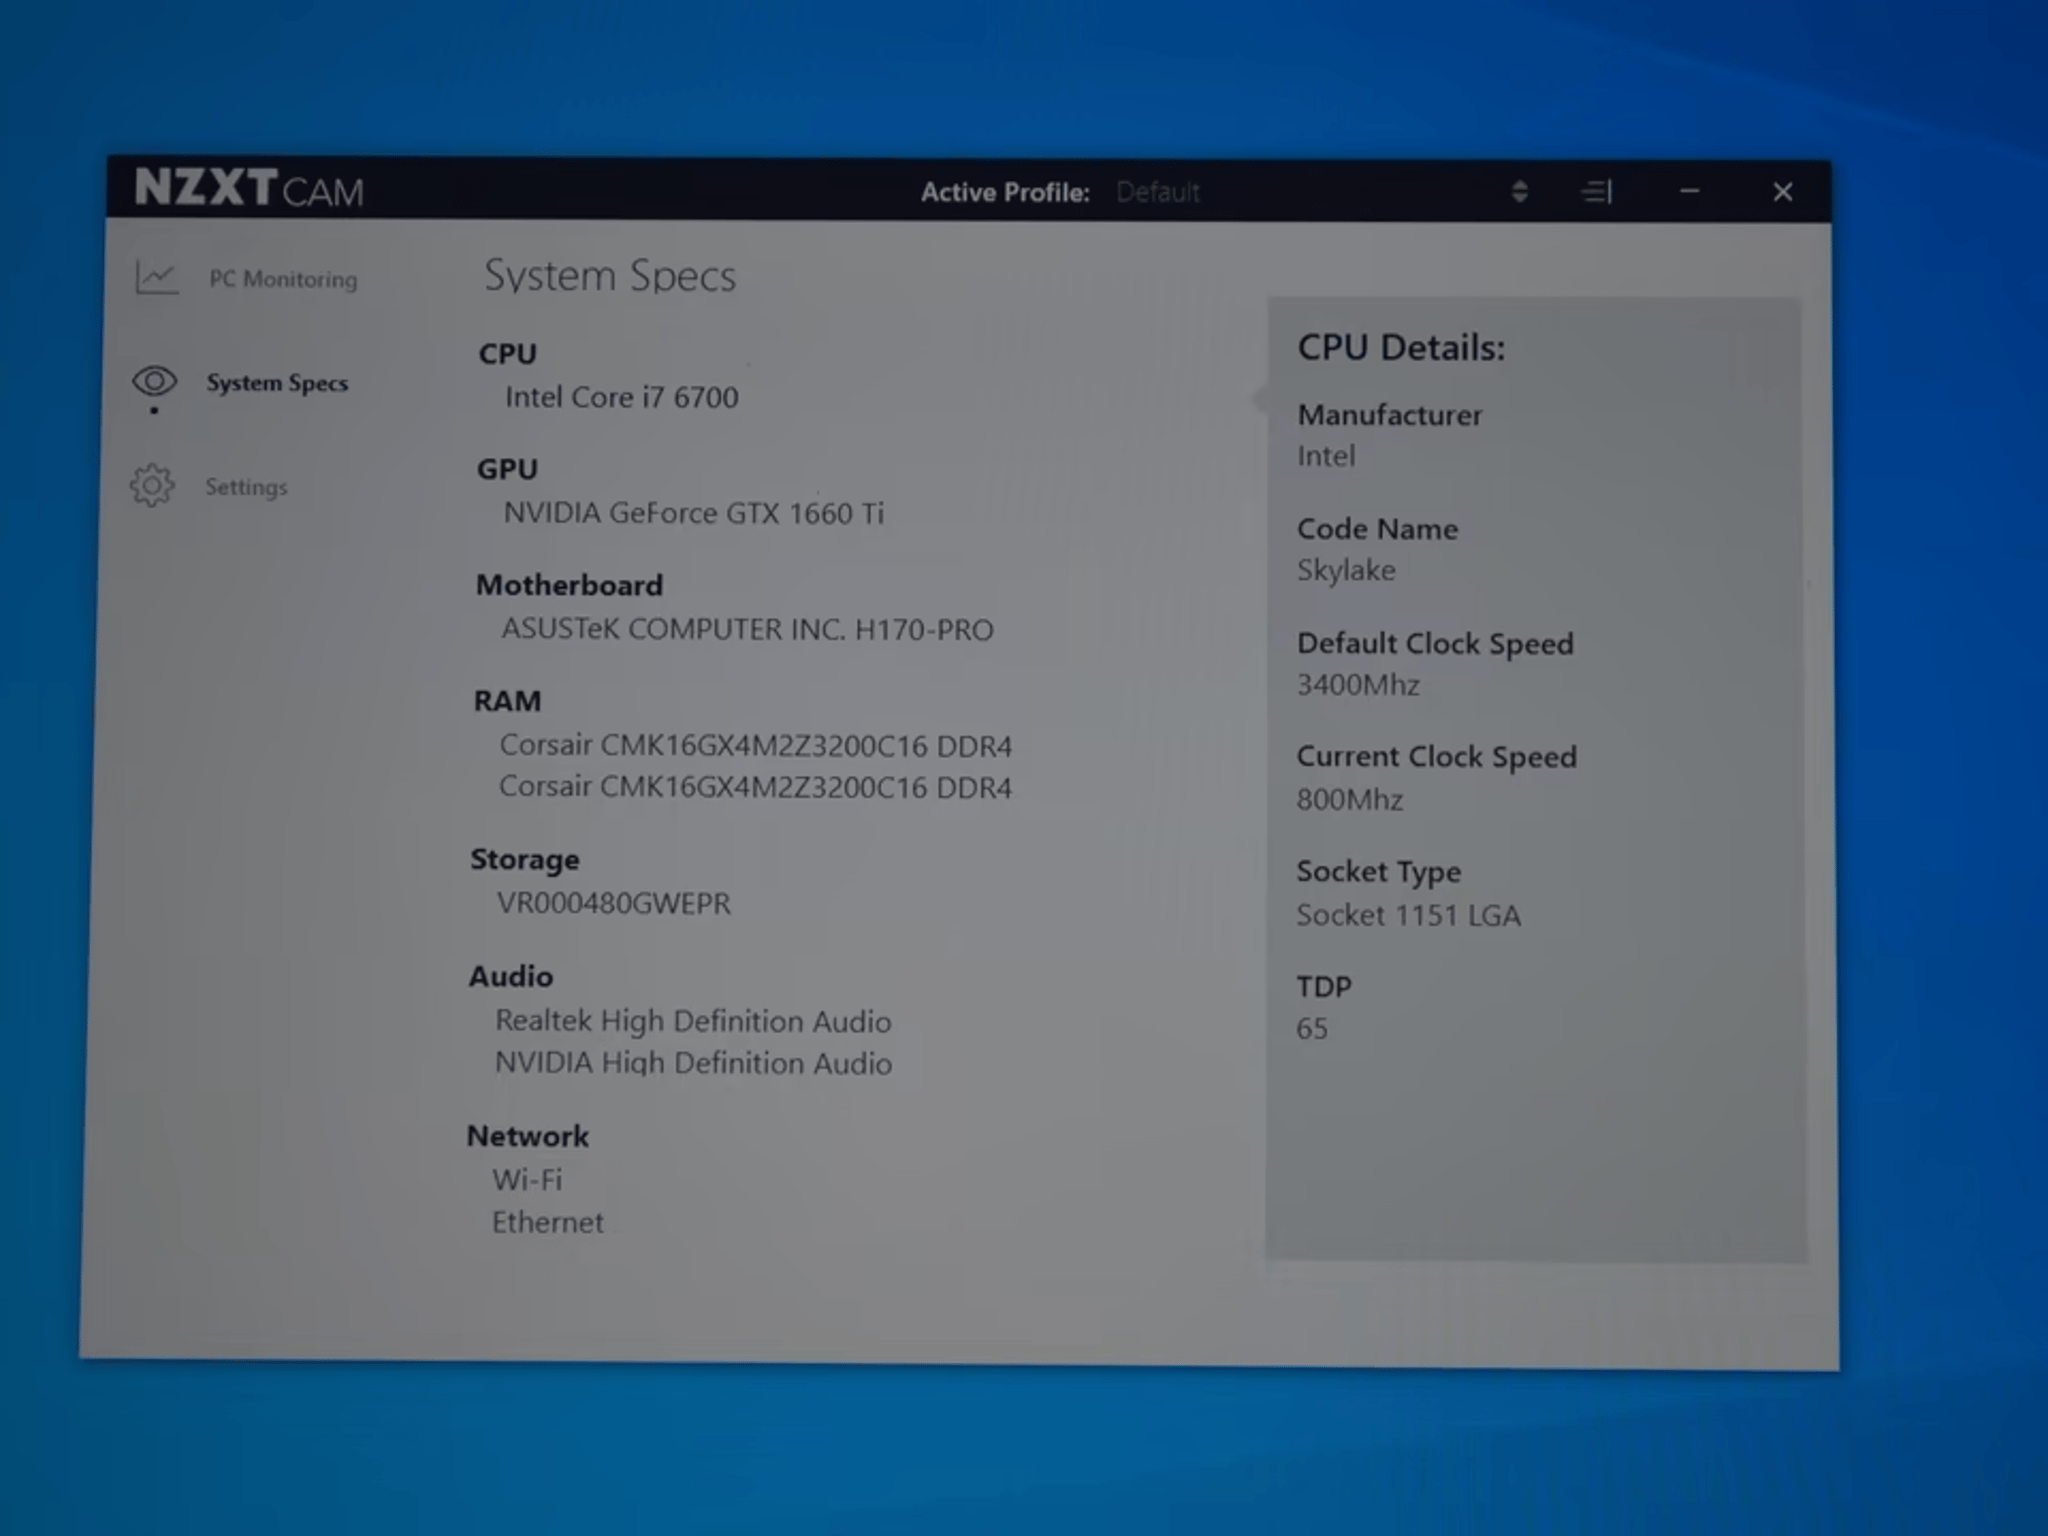
Task: Click the CPU Details panel title
Action: point(1401,348)
